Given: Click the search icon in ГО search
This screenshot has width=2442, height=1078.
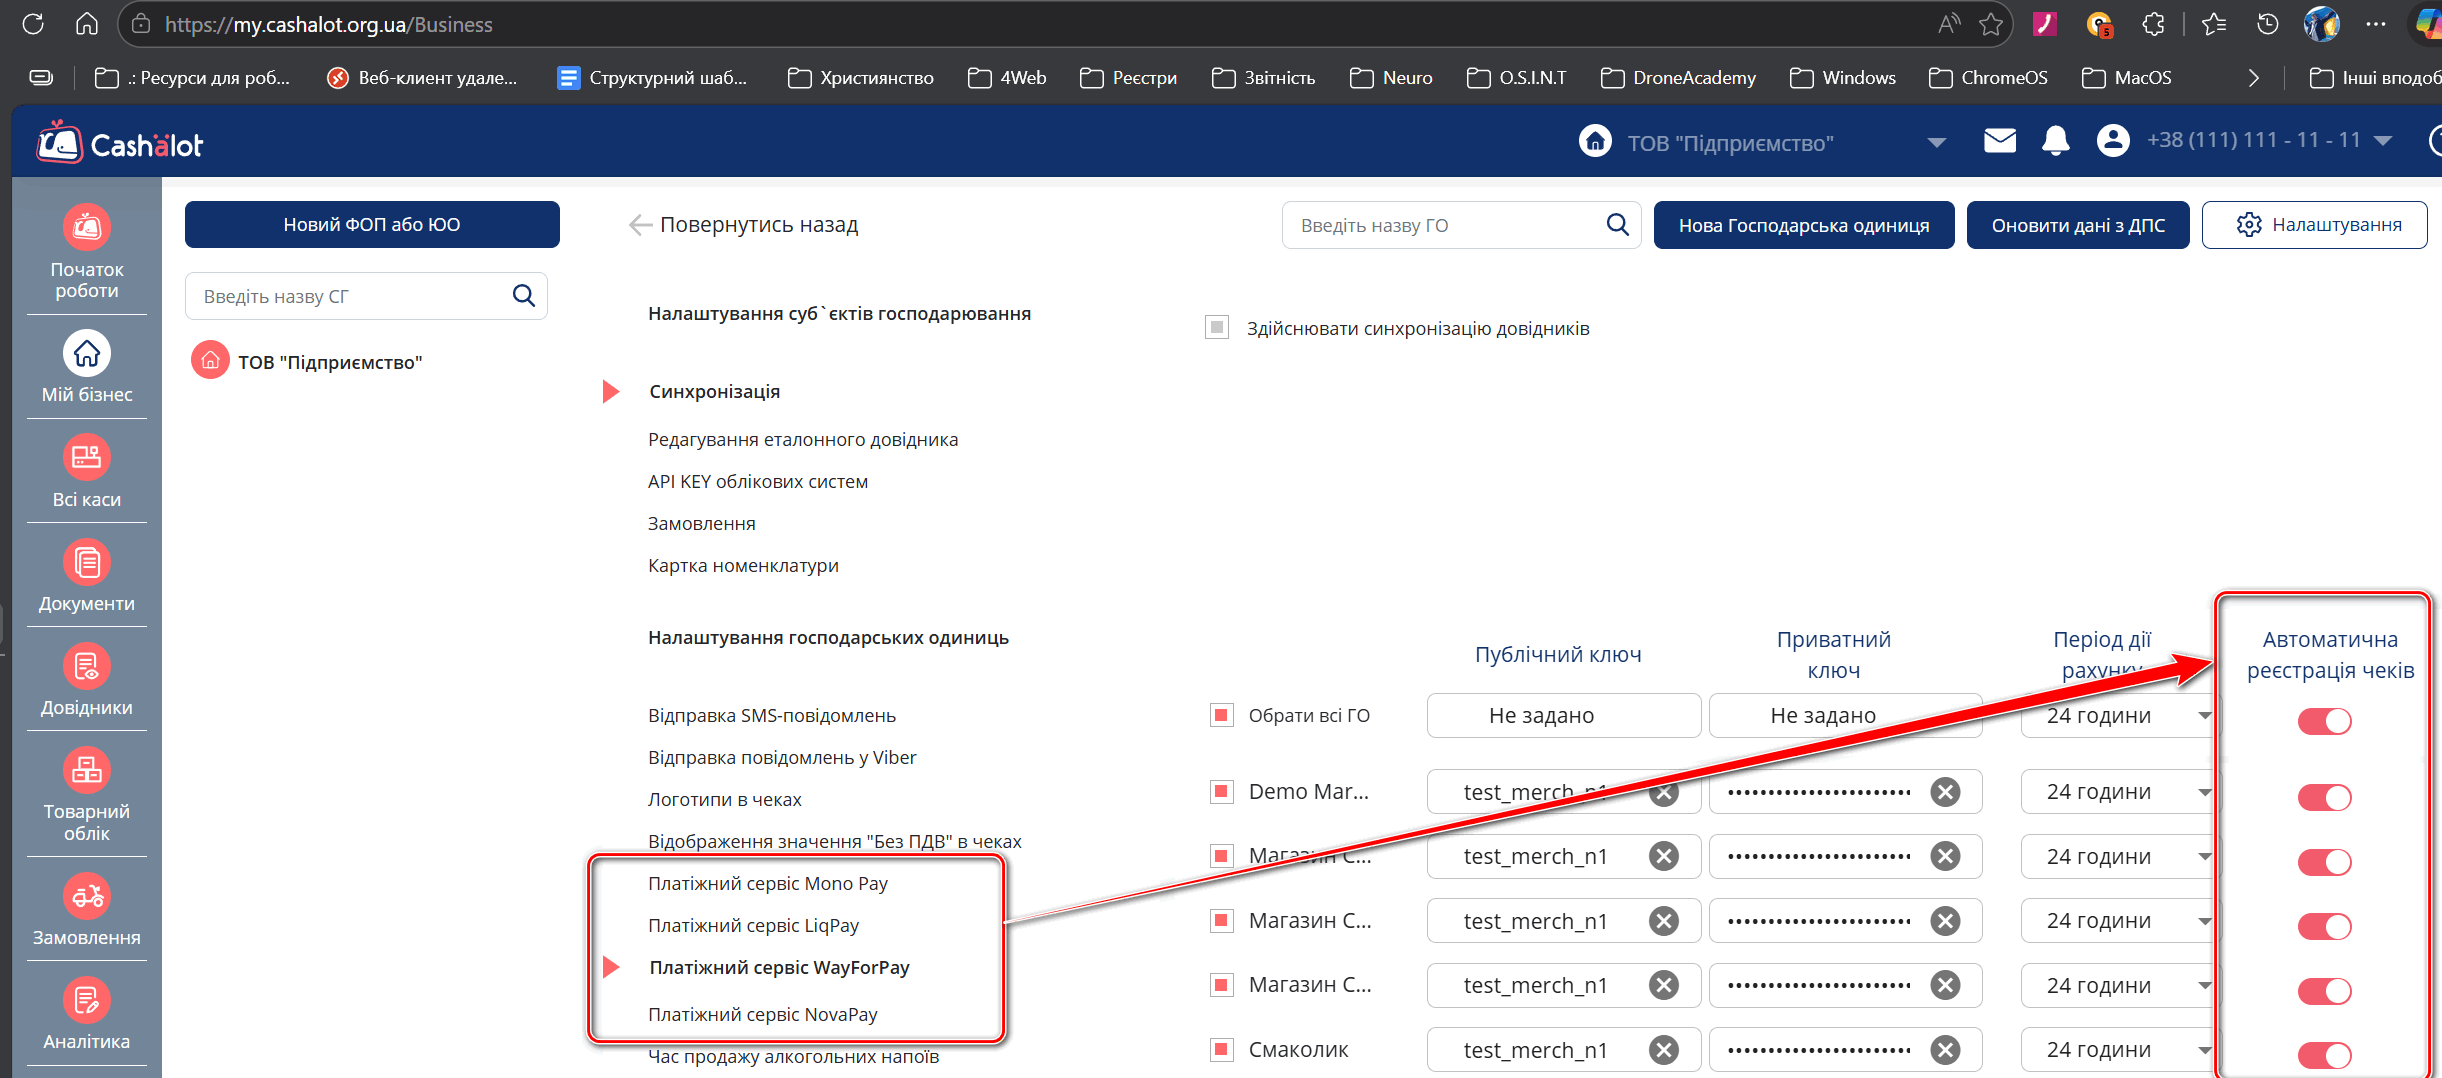Looking at the screenshot, I should click(x=1617, y=225).
